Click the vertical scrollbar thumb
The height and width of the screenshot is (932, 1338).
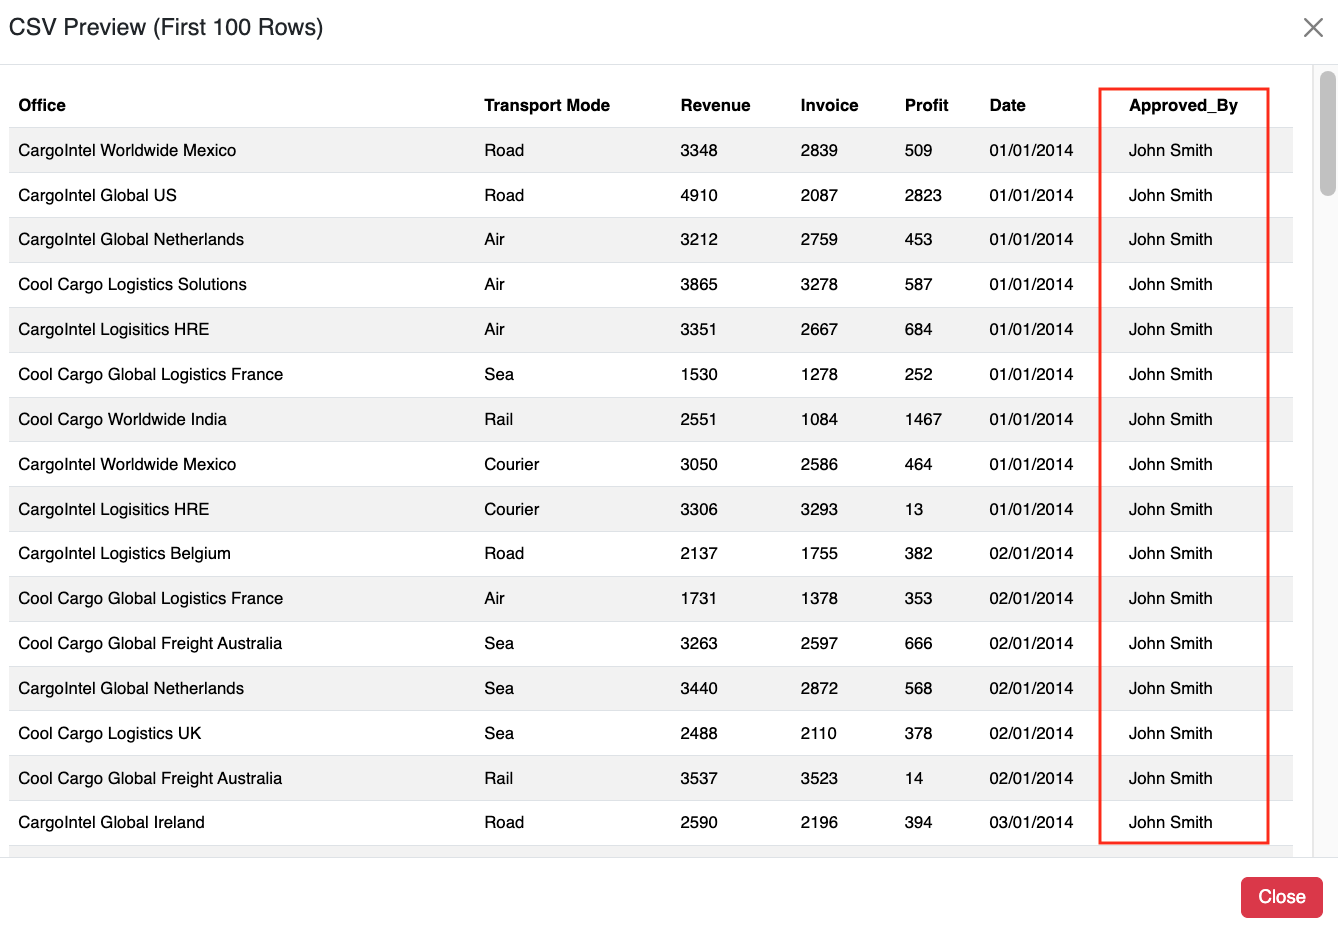click(x=1327, y=133)
